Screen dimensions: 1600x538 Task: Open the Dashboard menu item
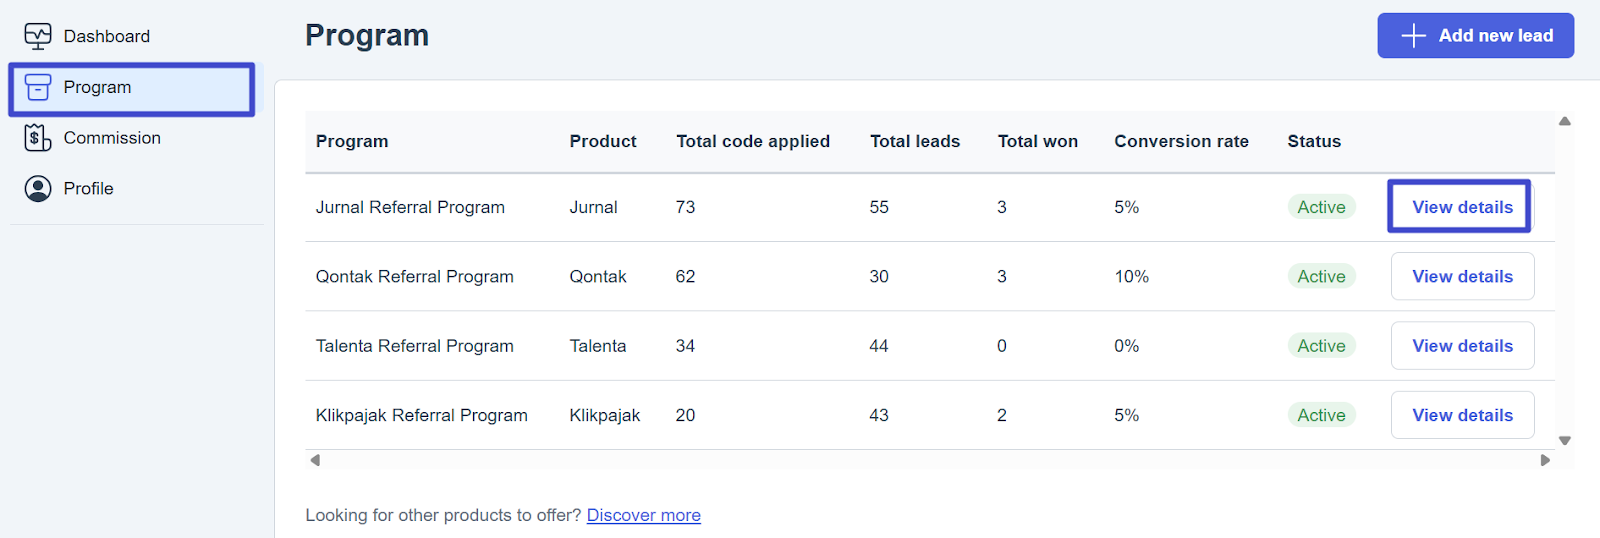106,37
